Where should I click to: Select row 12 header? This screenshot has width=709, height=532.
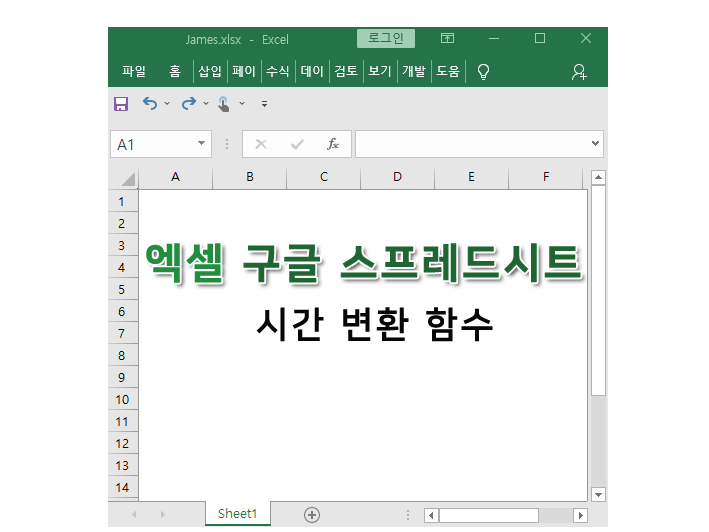[122, 444]
